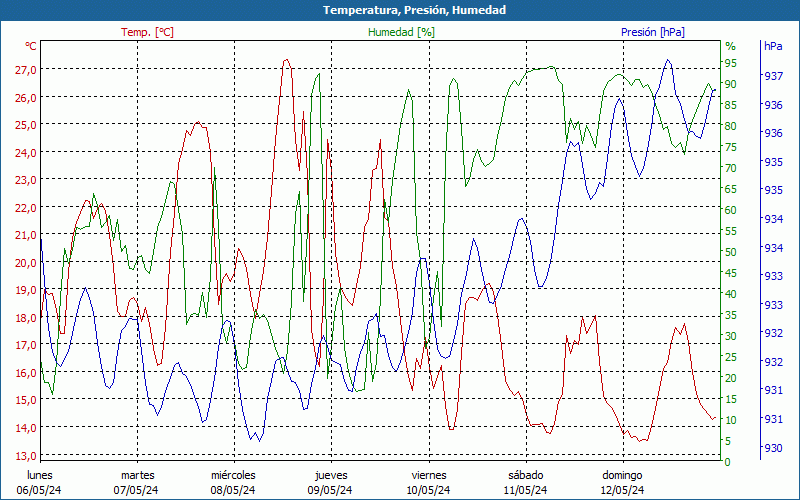Click the '26,0' temperature axis value
Image resolution: width=800 pixels, height=500 pixels.
coord(26,97)
